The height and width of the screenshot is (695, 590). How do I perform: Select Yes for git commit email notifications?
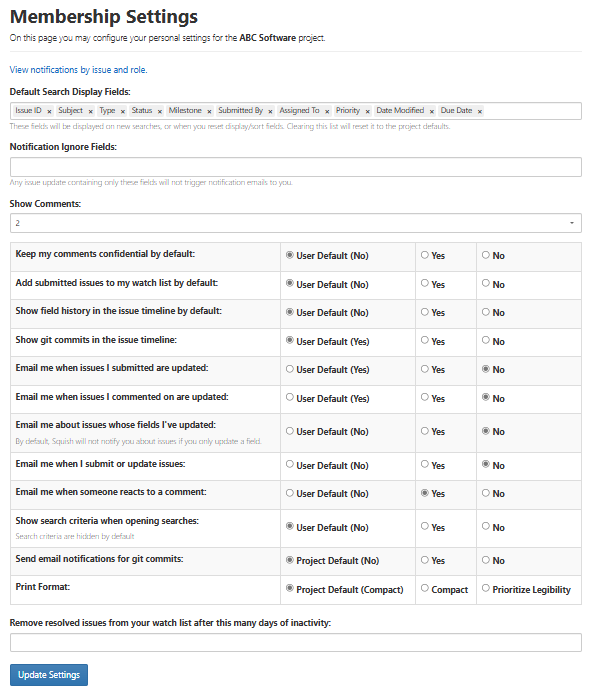[x=425, y=560]
